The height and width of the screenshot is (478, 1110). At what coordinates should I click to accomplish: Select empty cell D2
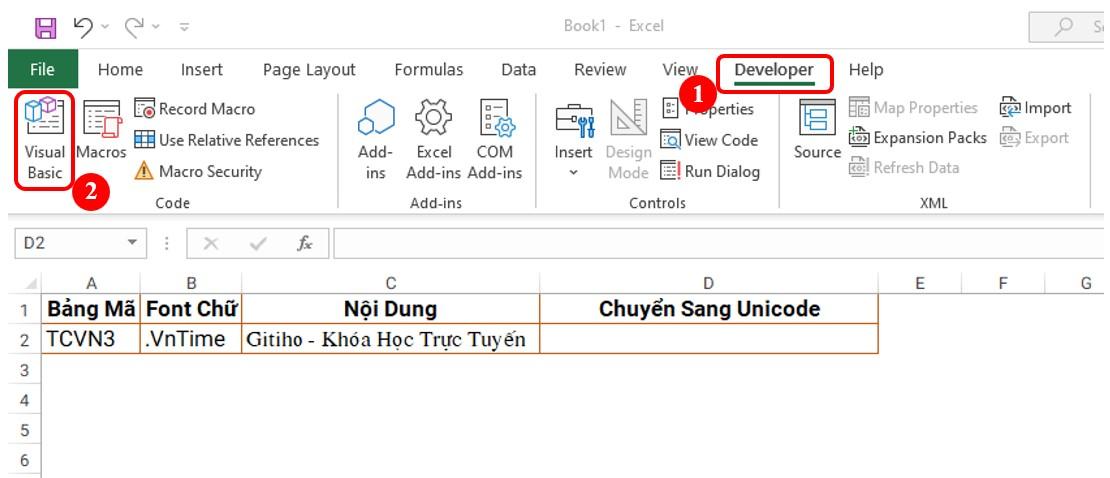click(709, 339)
